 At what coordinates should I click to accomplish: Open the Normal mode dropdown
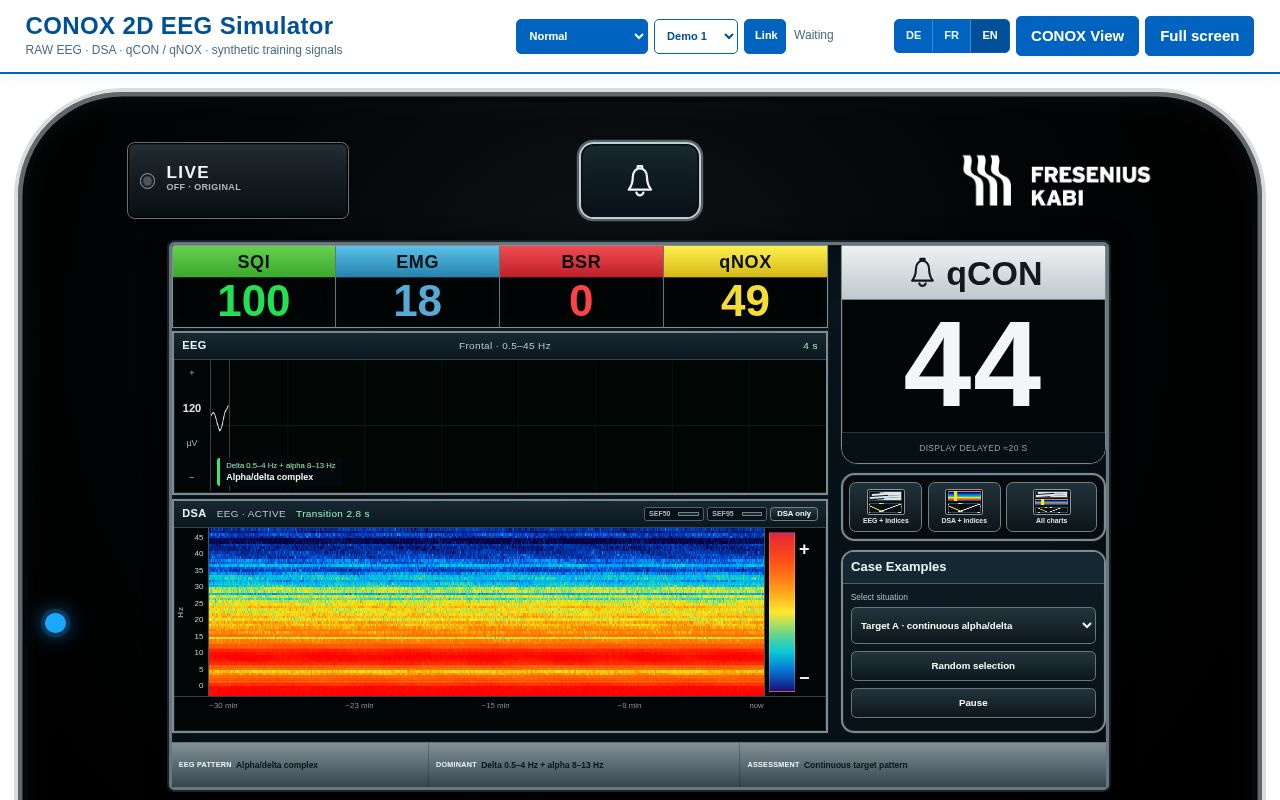[x=582, y=36]
